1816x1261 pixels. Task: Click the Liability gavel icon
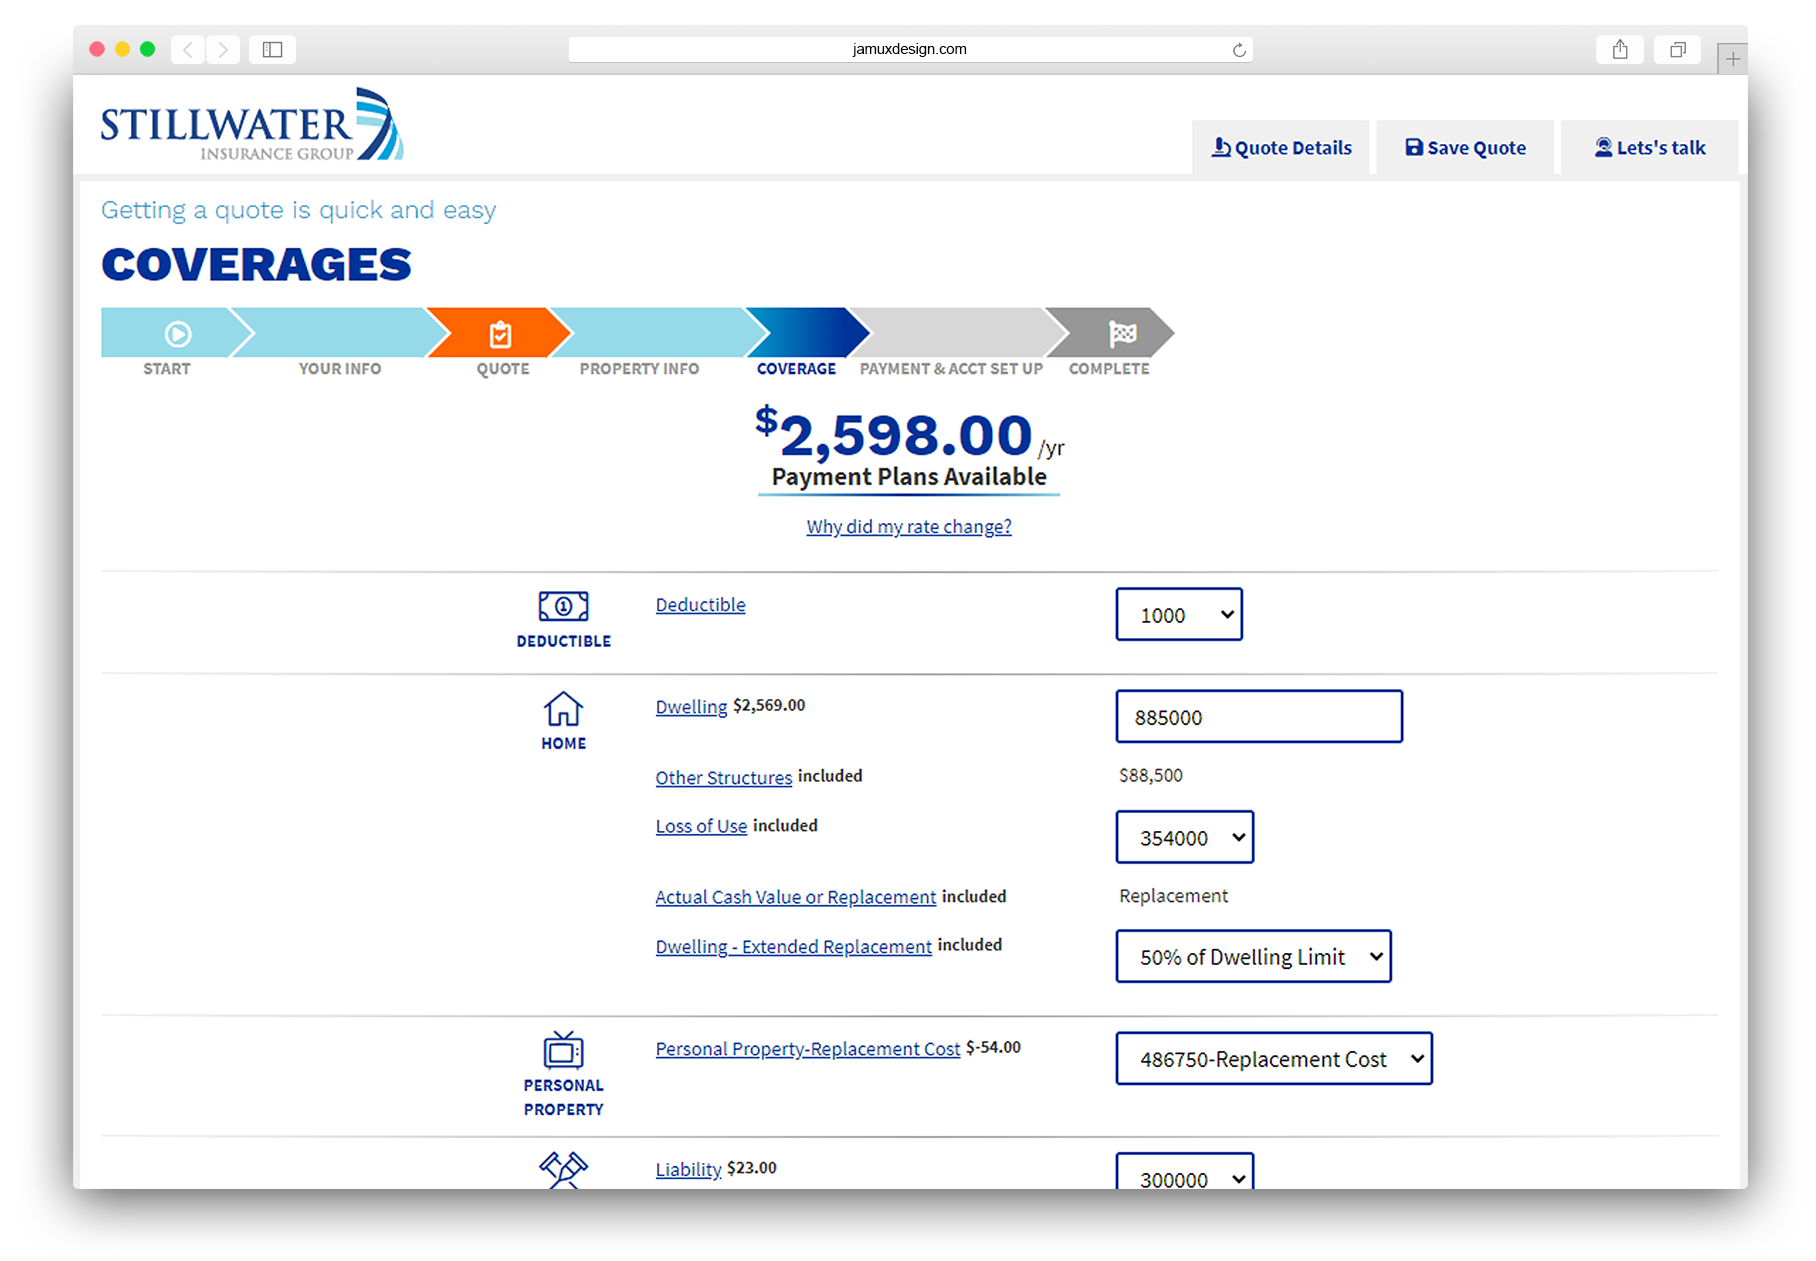(563, 1169)
